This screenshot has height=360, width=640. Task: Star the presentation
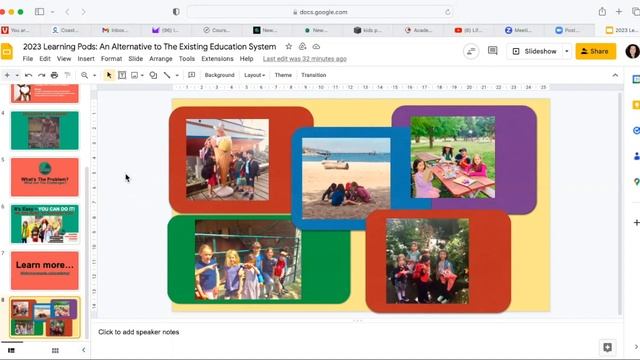tap(289, 47)
